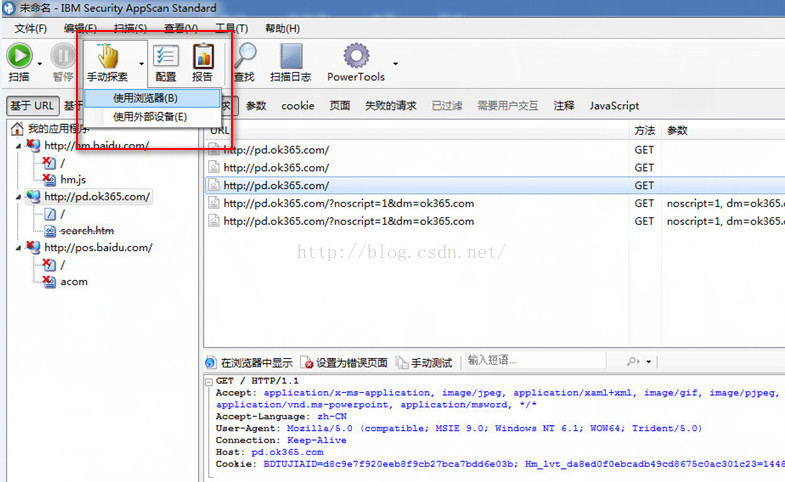
Task: Click the Pause (暂停) toolbar icon
Action: tap(63, 56)
